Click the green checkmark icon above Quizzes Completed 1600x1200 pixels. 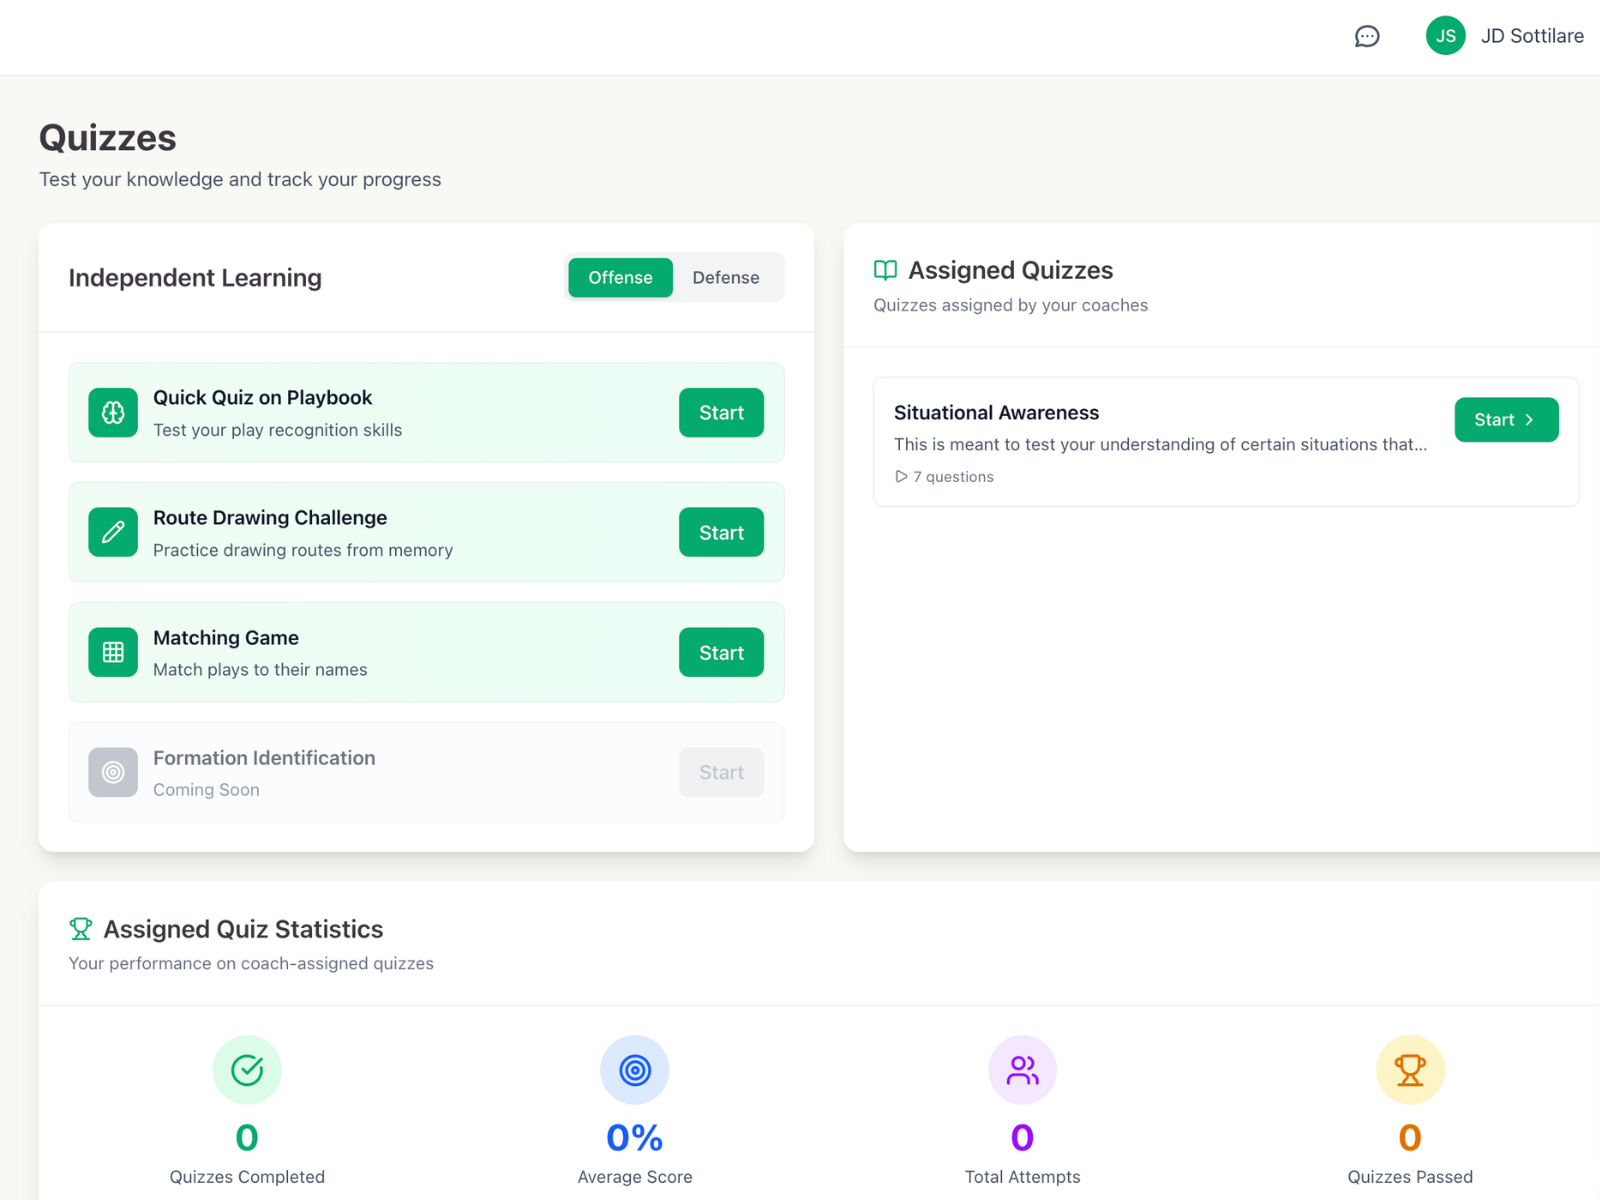(x=246, y=1069)
